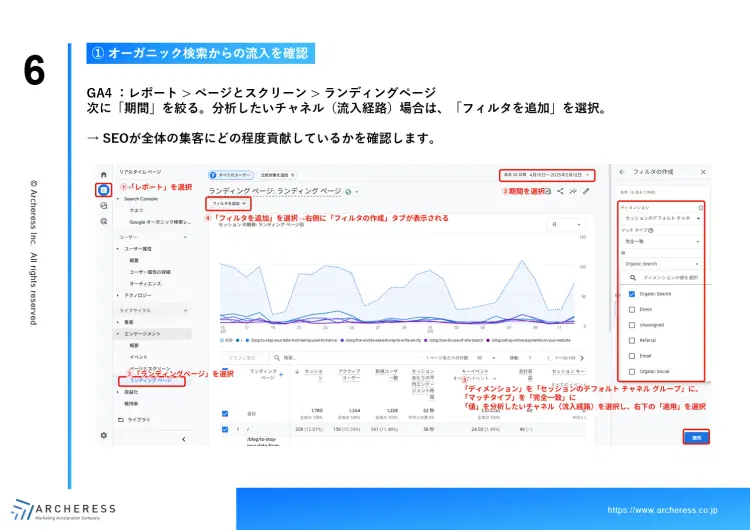Click the compare data icon beside share
The image size is (750, 530).
tap(548, 191)
